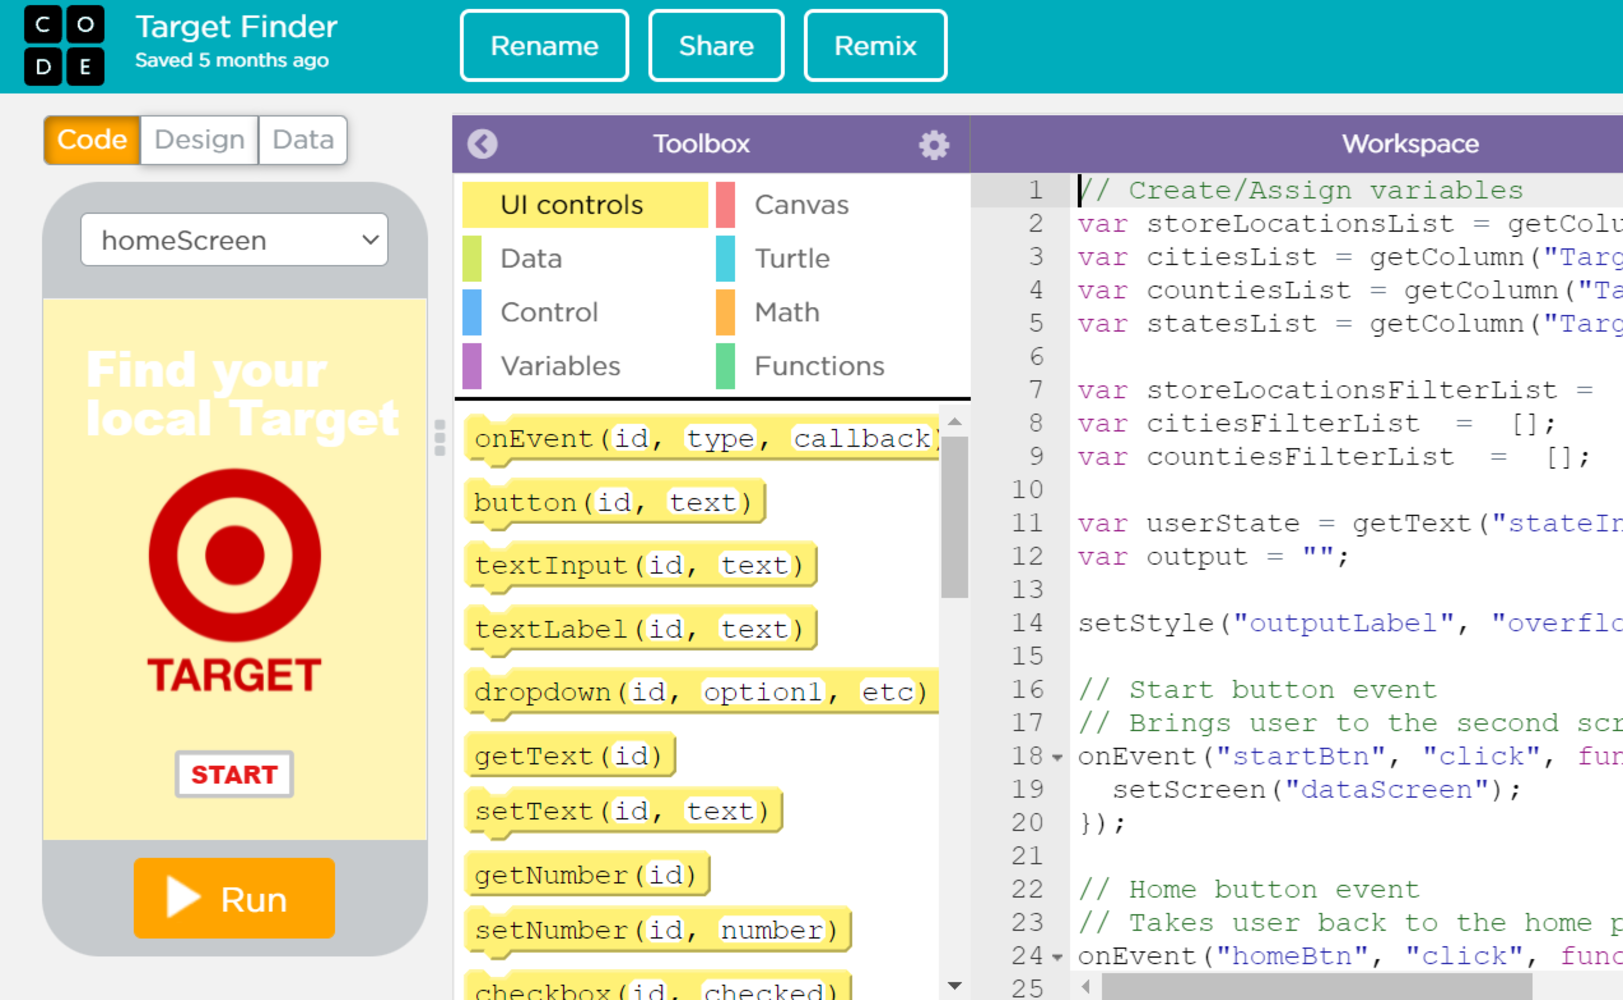Click the workspace horizontal scrollbar thumb
The width and height of the screenshot is (1623, 1000).
[1317, 987]
